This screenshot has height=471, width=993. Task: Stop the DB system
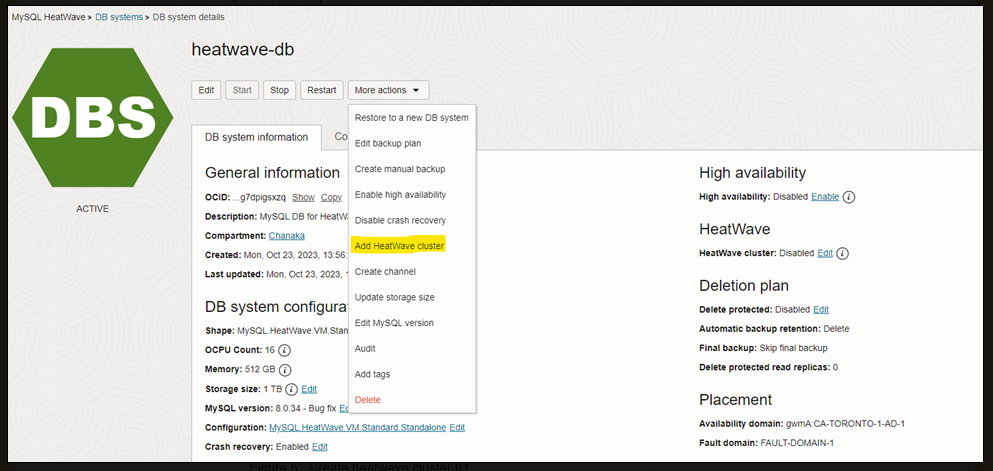coord(279,90)
